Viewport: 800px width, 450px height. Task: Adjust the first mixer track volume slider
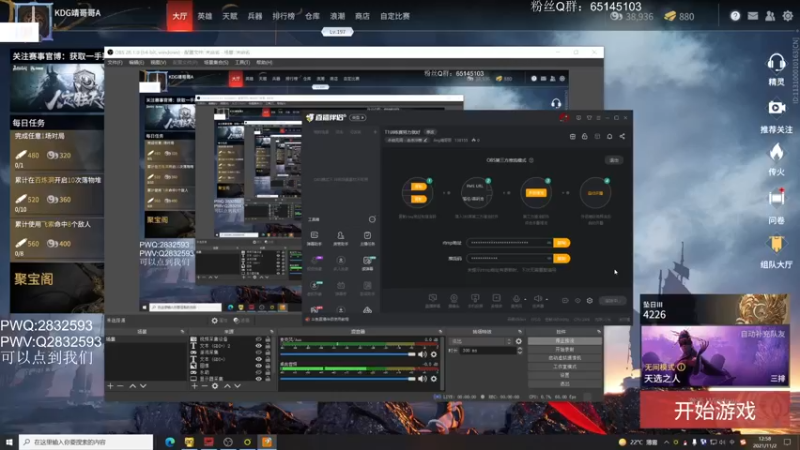pyautogui.click(x=347, y=354)
